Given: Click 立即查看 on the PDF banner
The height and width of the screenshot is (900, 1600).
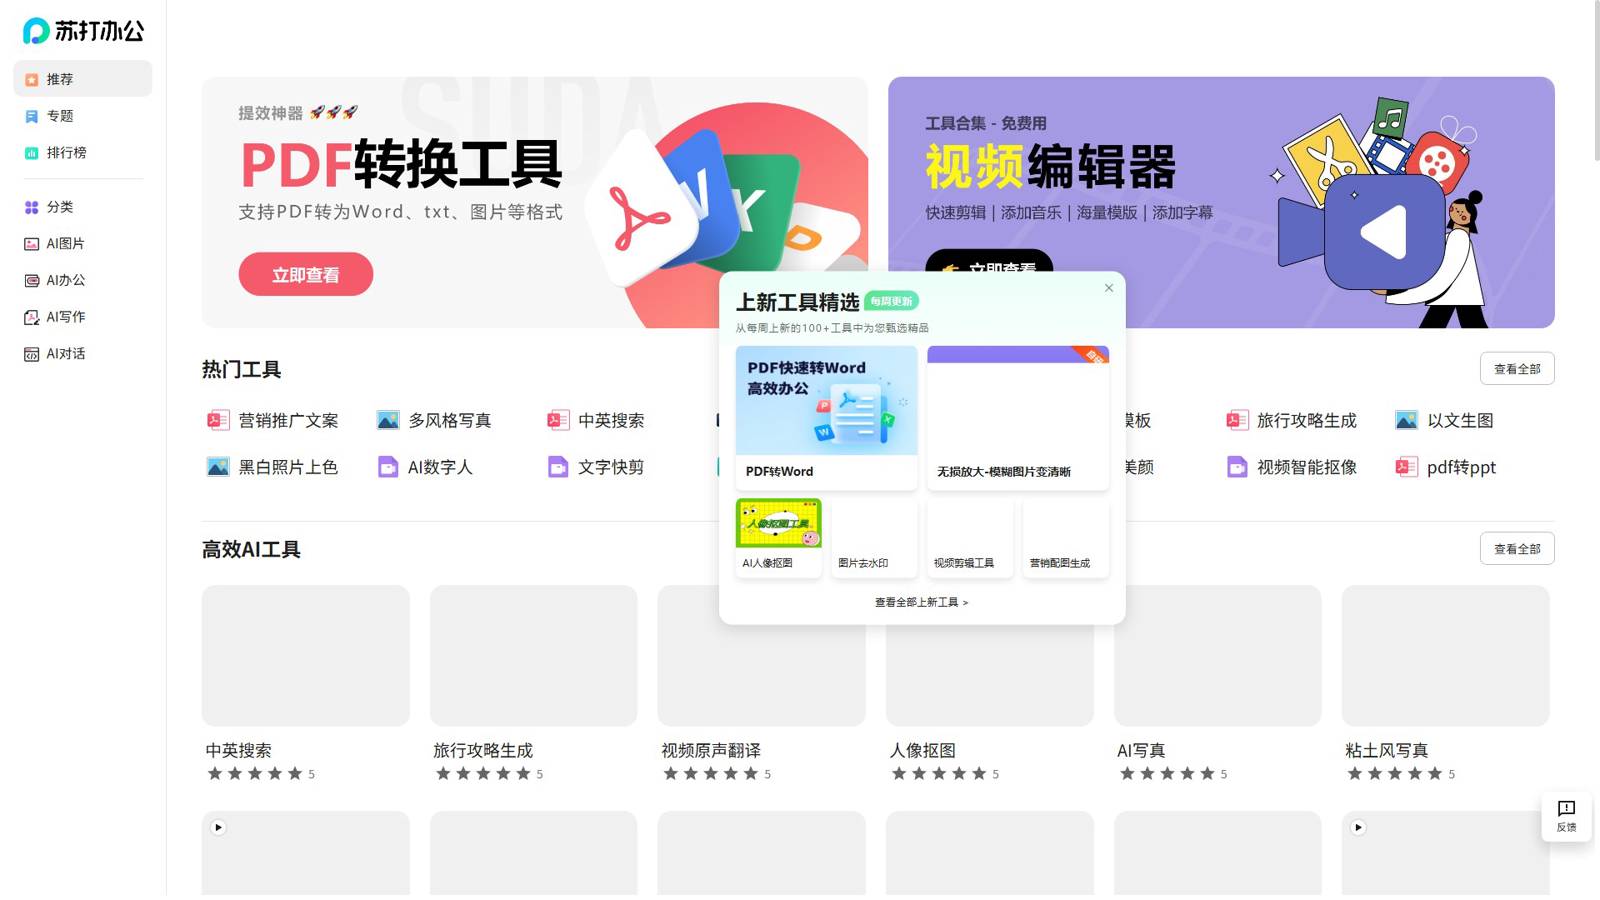Looking at the screenshot, I should point(306,274).
